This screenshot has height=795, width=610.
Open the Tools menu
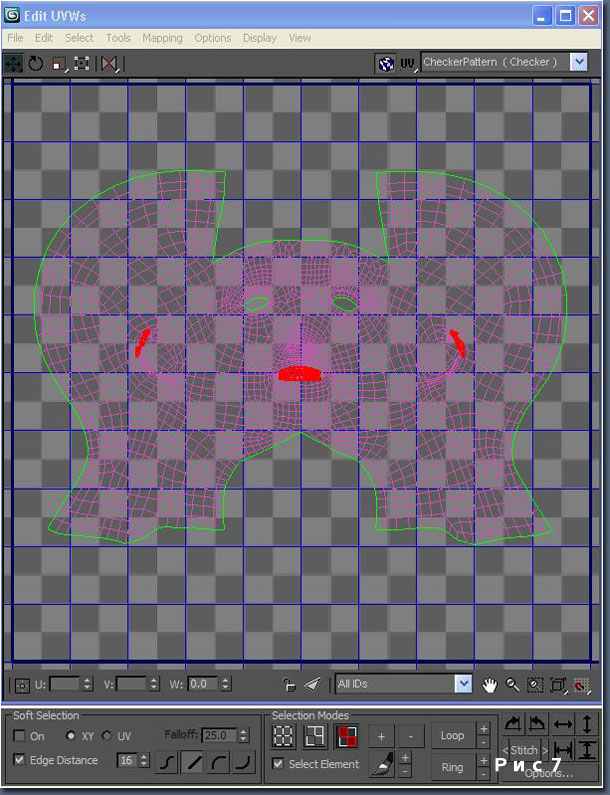click(118, 38)
